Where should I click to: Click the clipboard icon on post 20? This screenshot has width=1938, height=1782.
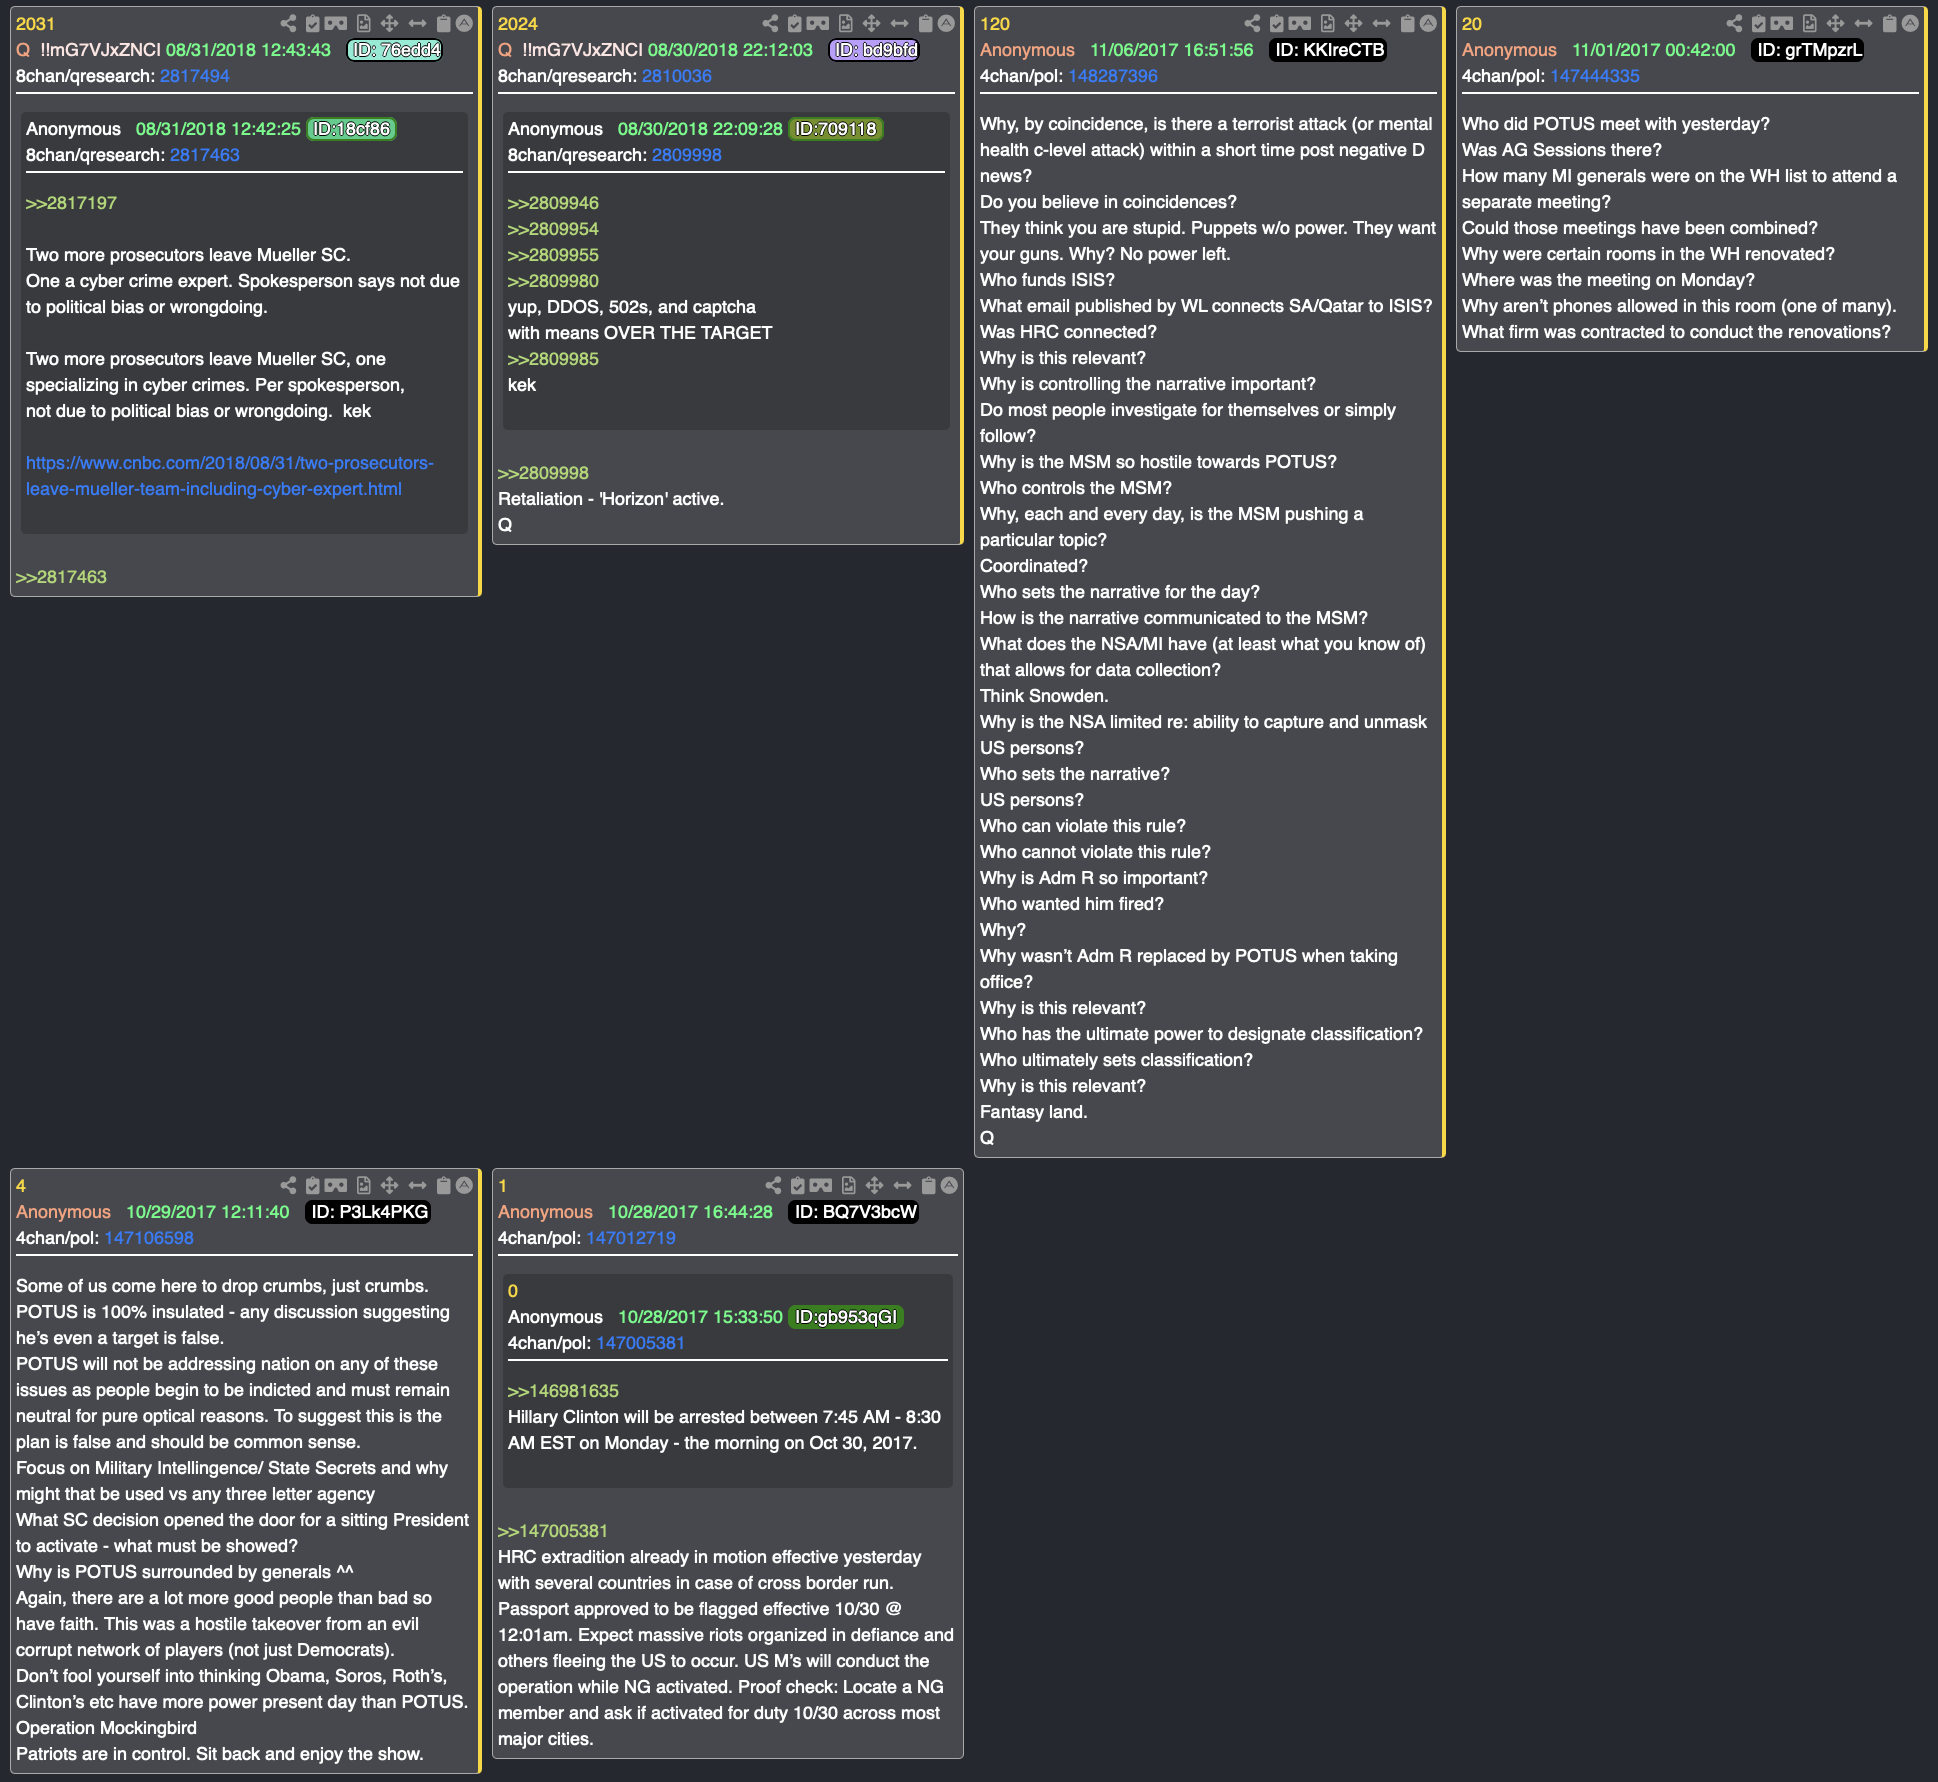[x=1890, y=23]
